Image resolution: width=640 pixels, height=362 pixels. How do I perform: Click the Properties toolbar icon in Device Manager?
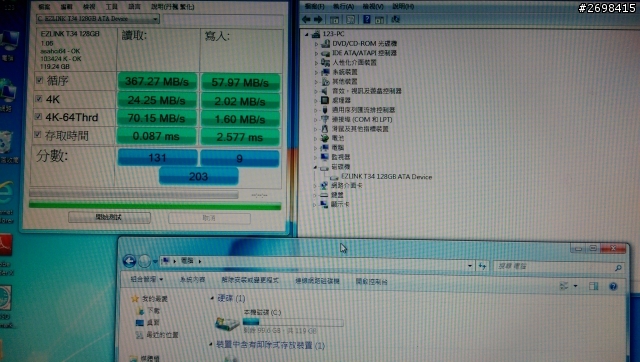(350, 19)
